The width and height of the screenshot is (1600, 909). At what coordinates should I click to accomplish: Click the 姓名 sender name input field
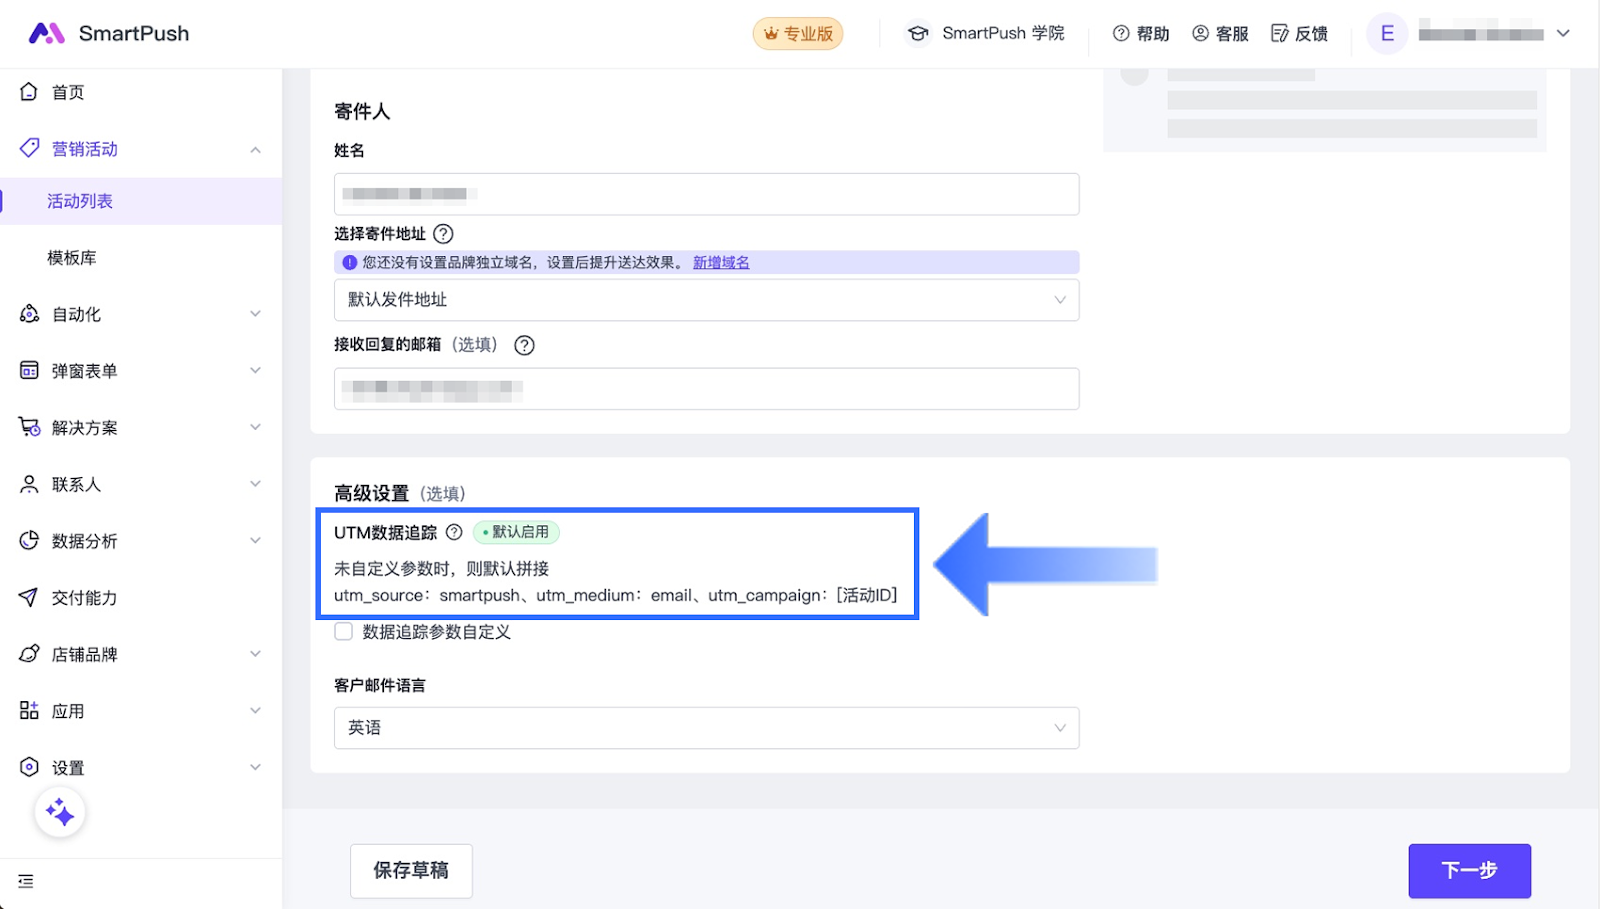click(706, 194)
